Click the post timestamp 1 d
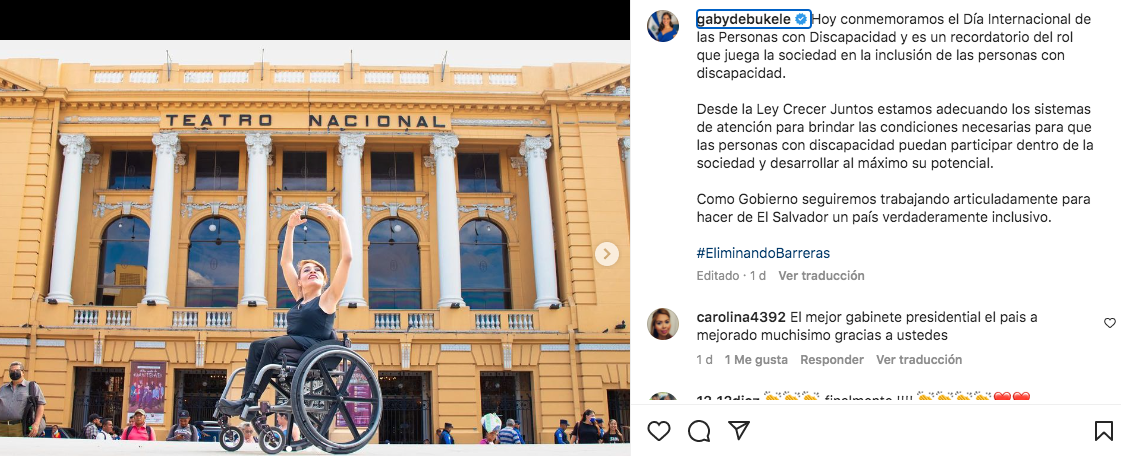The width and height of the screenshot is (1121, 456). (758, 275)
